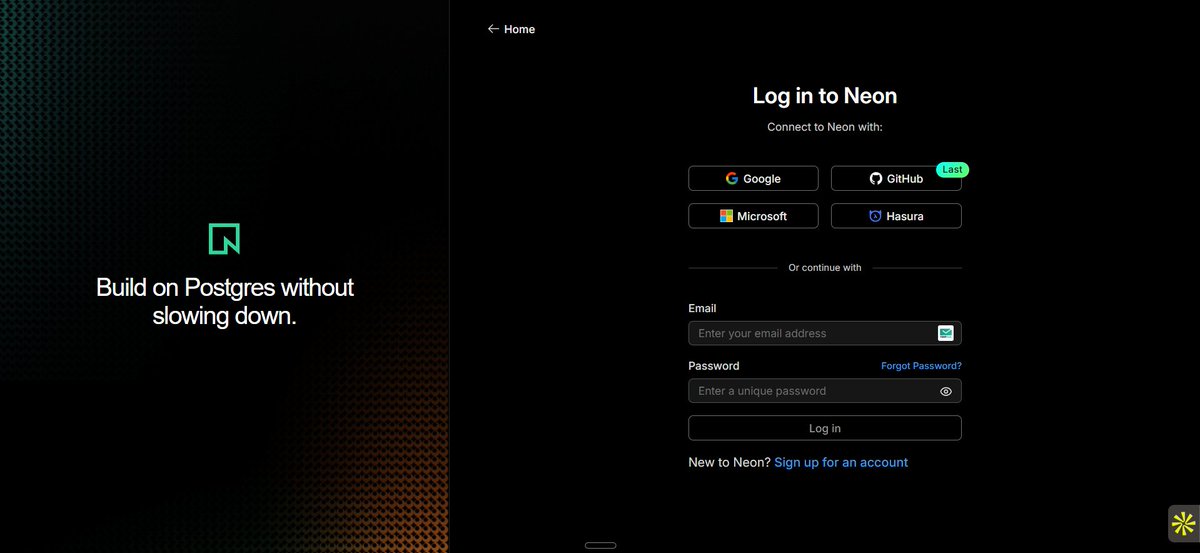Viewport: 1200px width, 553px height.
Task: Click the Neon logo on the left panel
Action: coord(224,239)
